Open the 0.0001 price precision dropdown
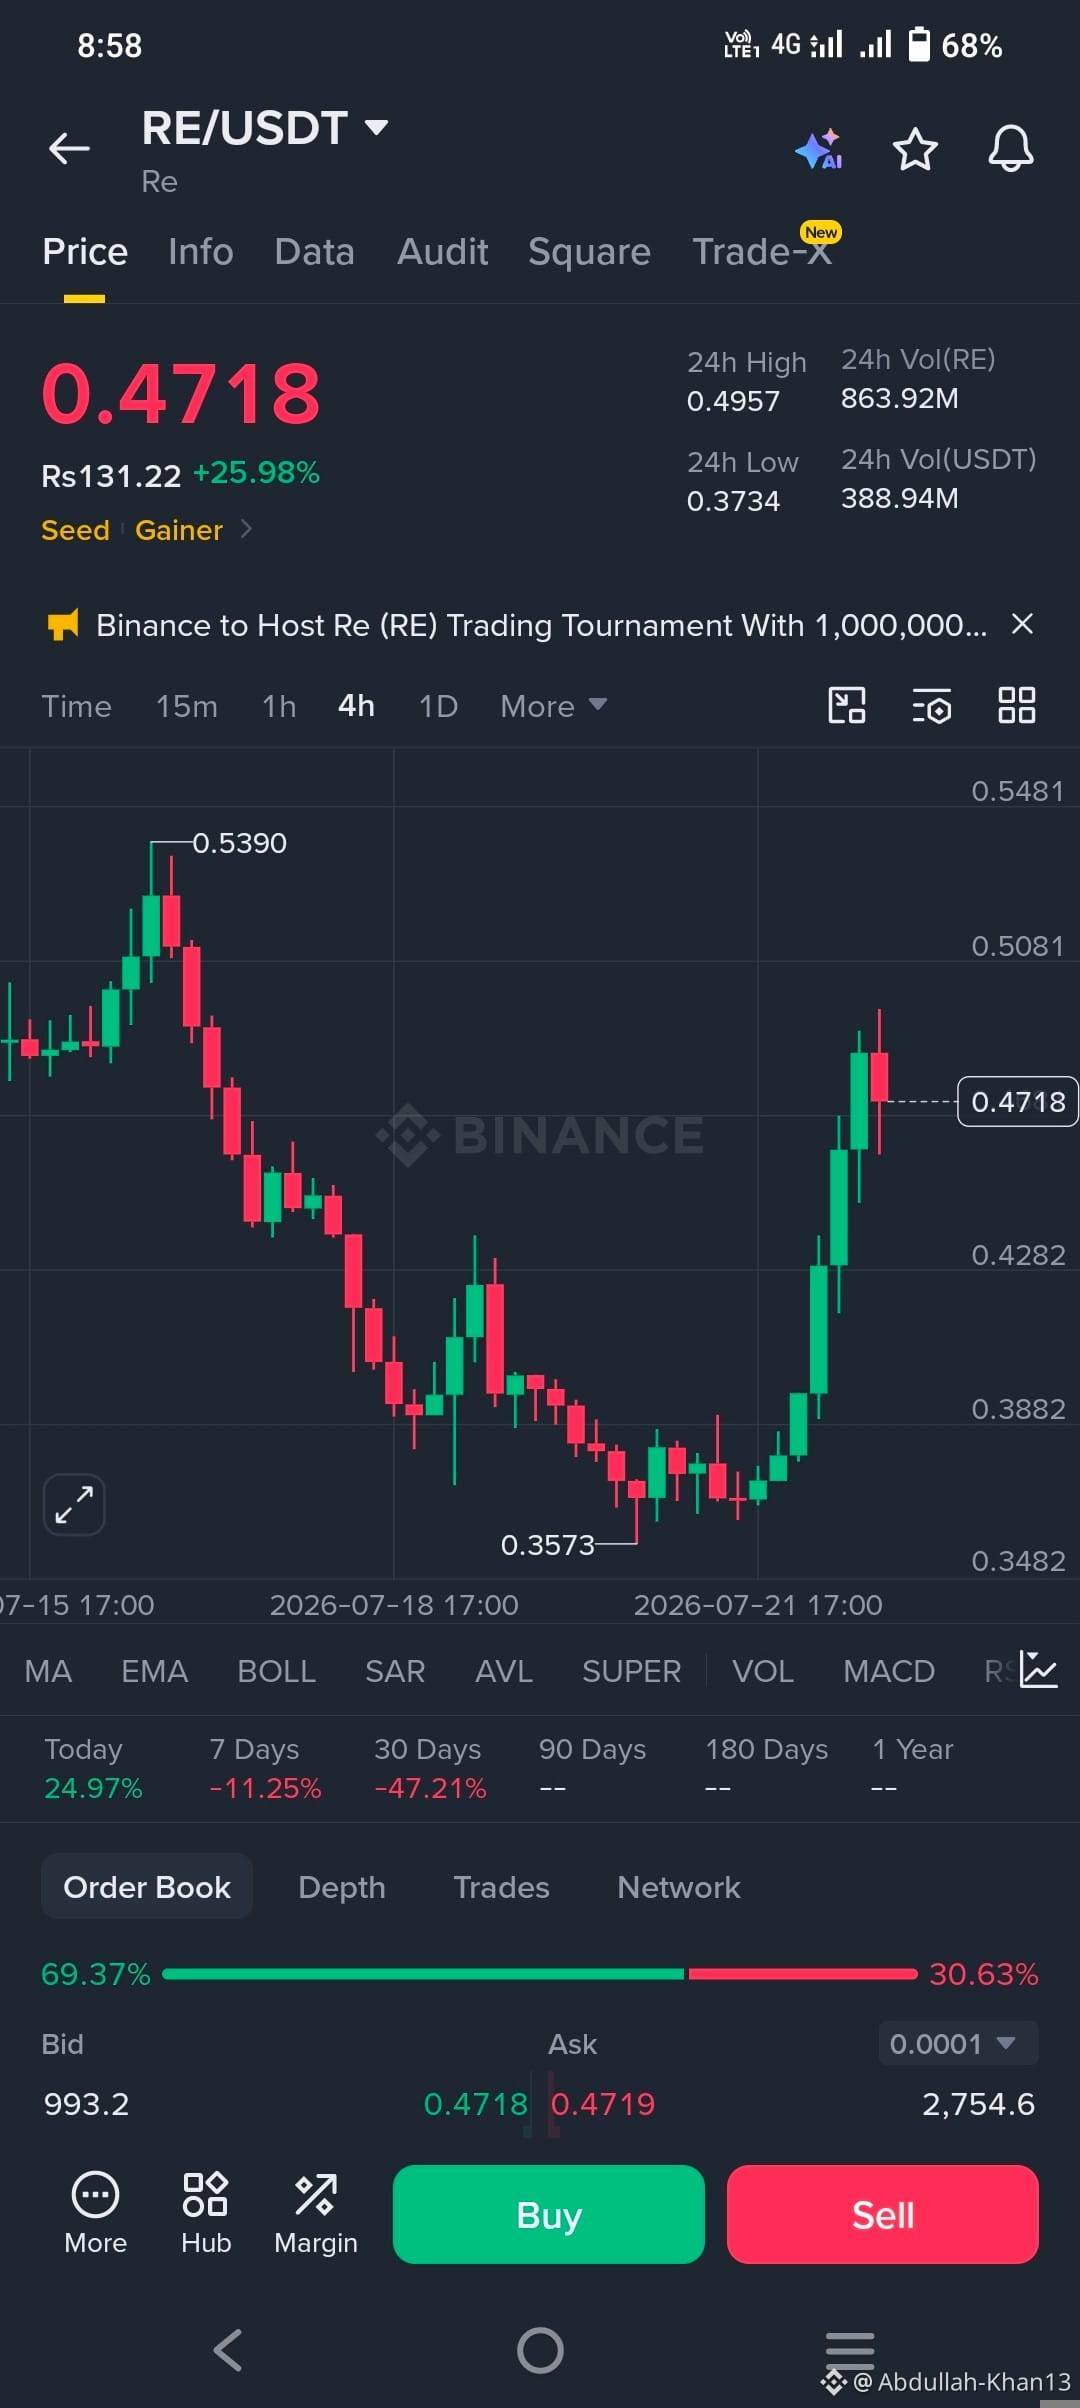The height and width of the screenshot is (2408, 1080). [958, 2043]
